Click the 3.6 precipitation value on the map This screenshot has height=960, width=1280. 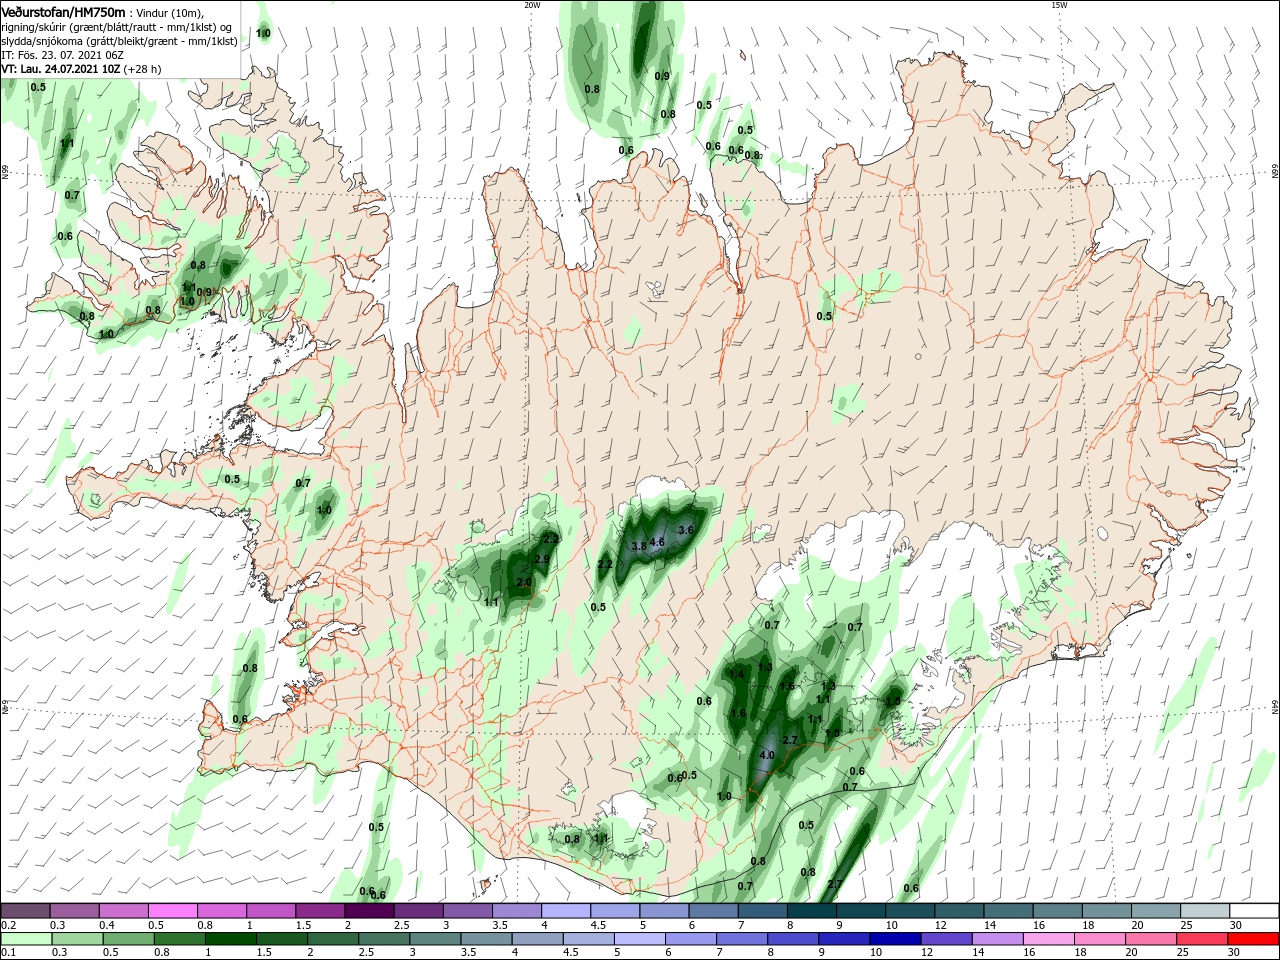(686, 529)
